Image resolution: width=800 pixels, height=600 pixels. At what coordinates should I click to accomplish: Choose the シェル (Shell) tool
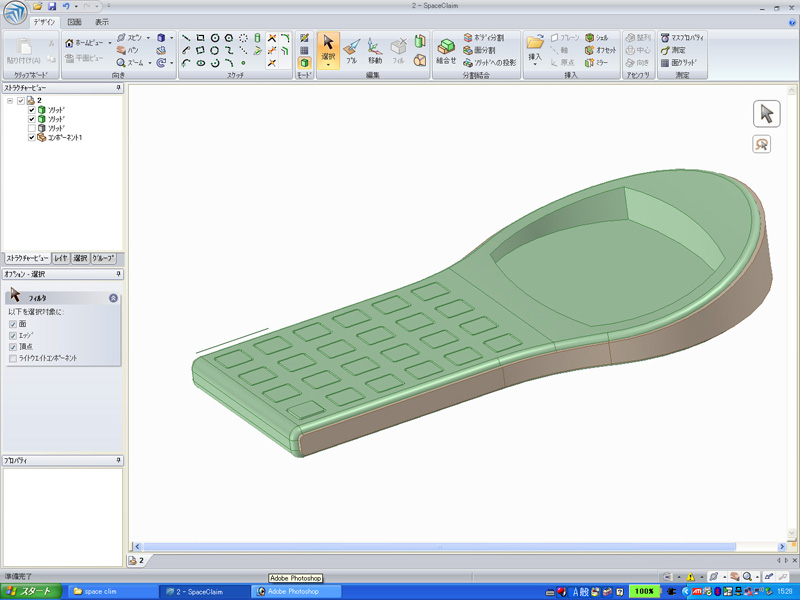(x=597, y=37)
